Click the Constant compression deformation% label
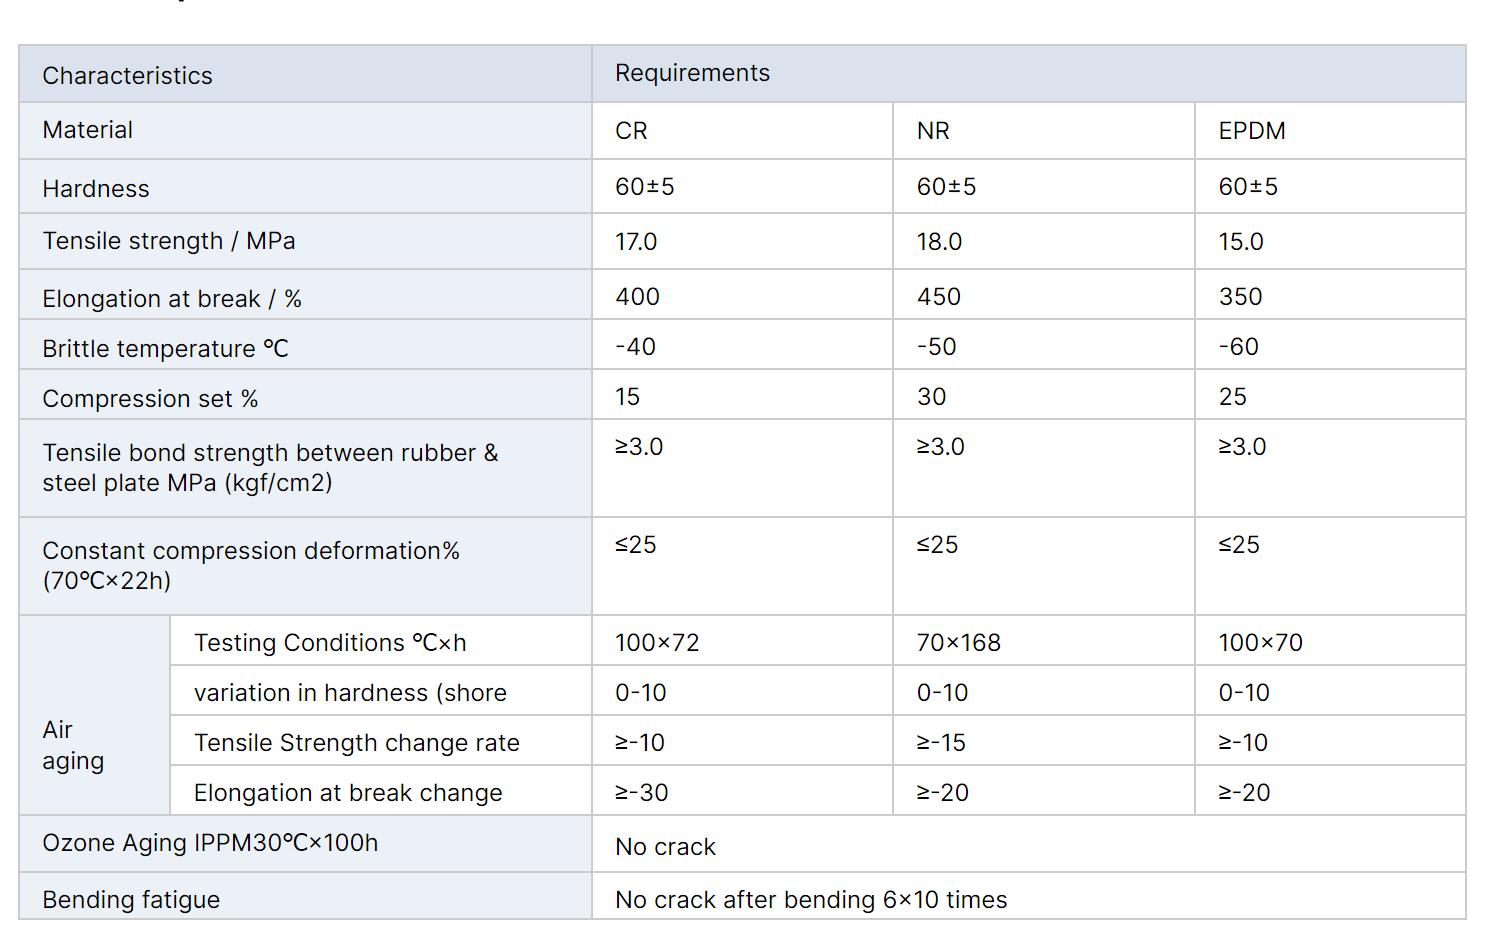This screenshot has width=1500, height=948. point(250,565)
